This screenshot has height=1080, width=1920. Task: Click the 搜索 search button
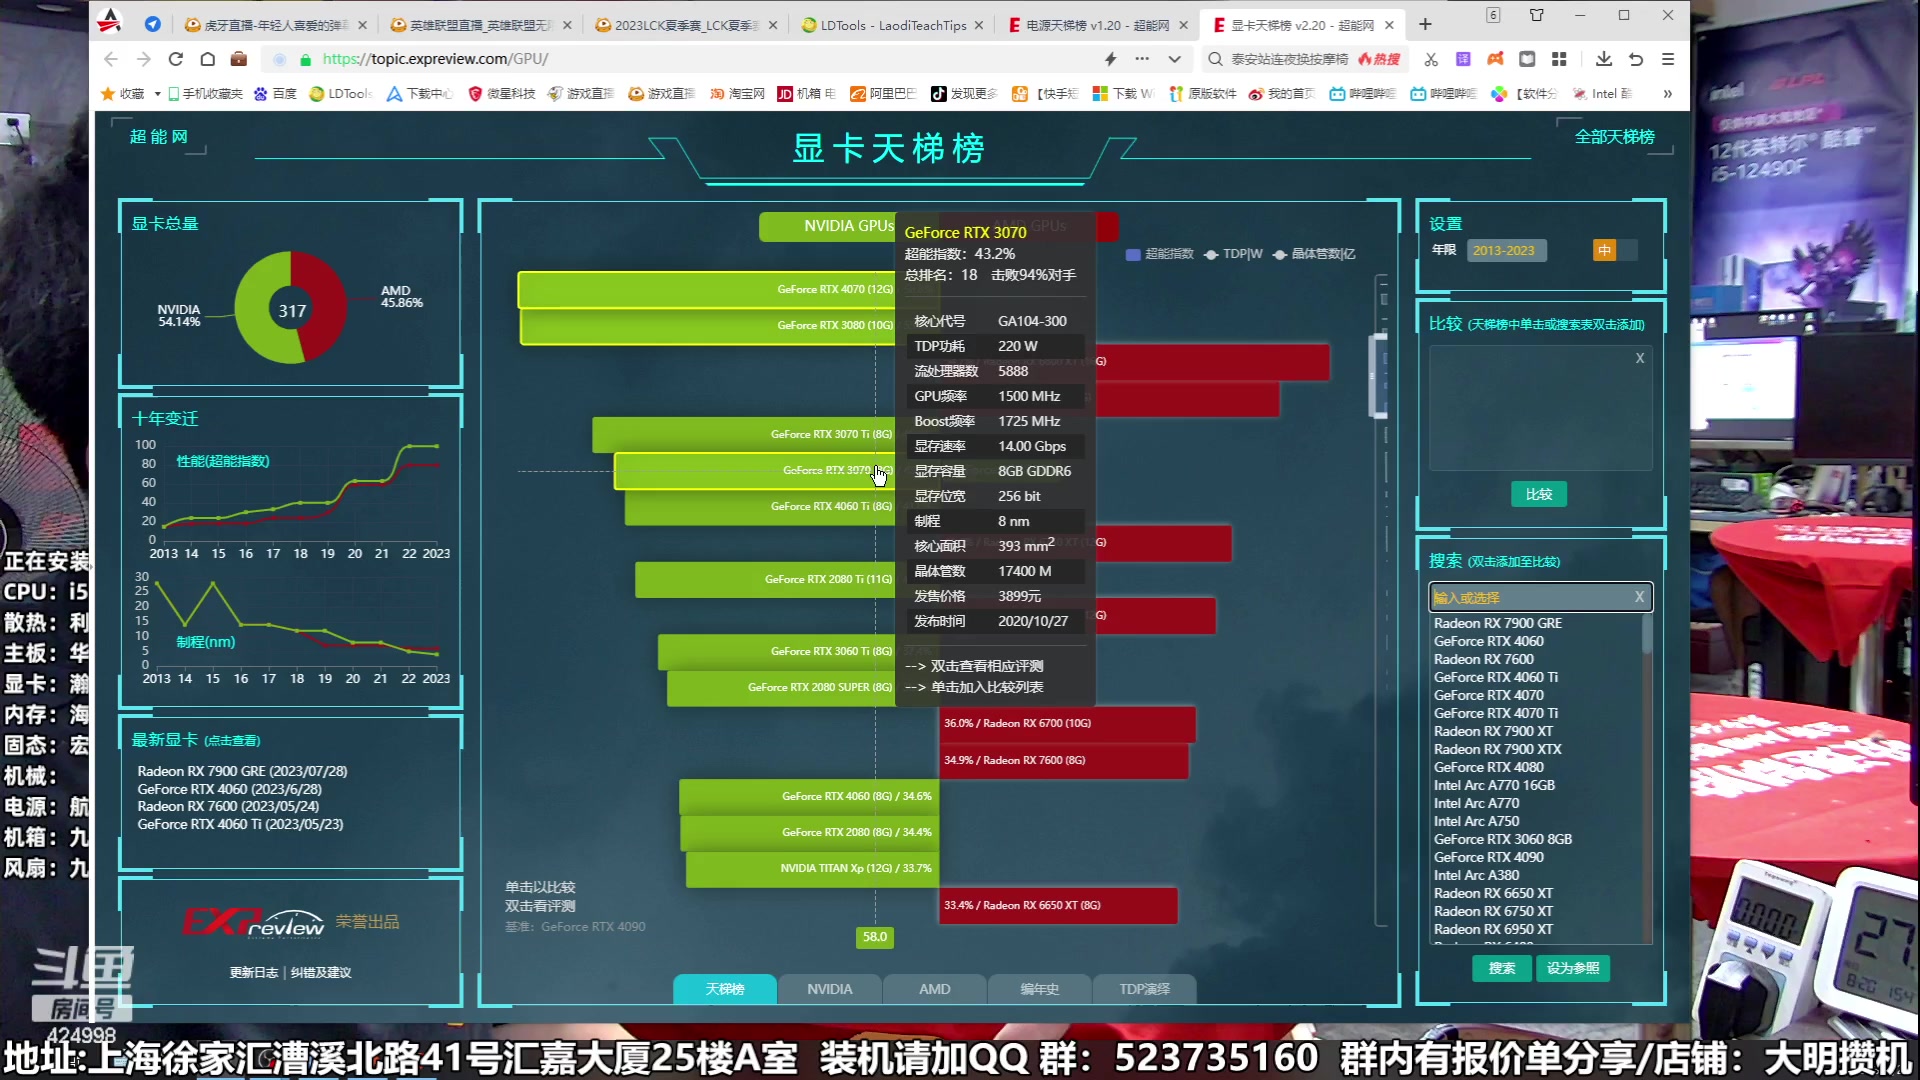click(1501, 968)
